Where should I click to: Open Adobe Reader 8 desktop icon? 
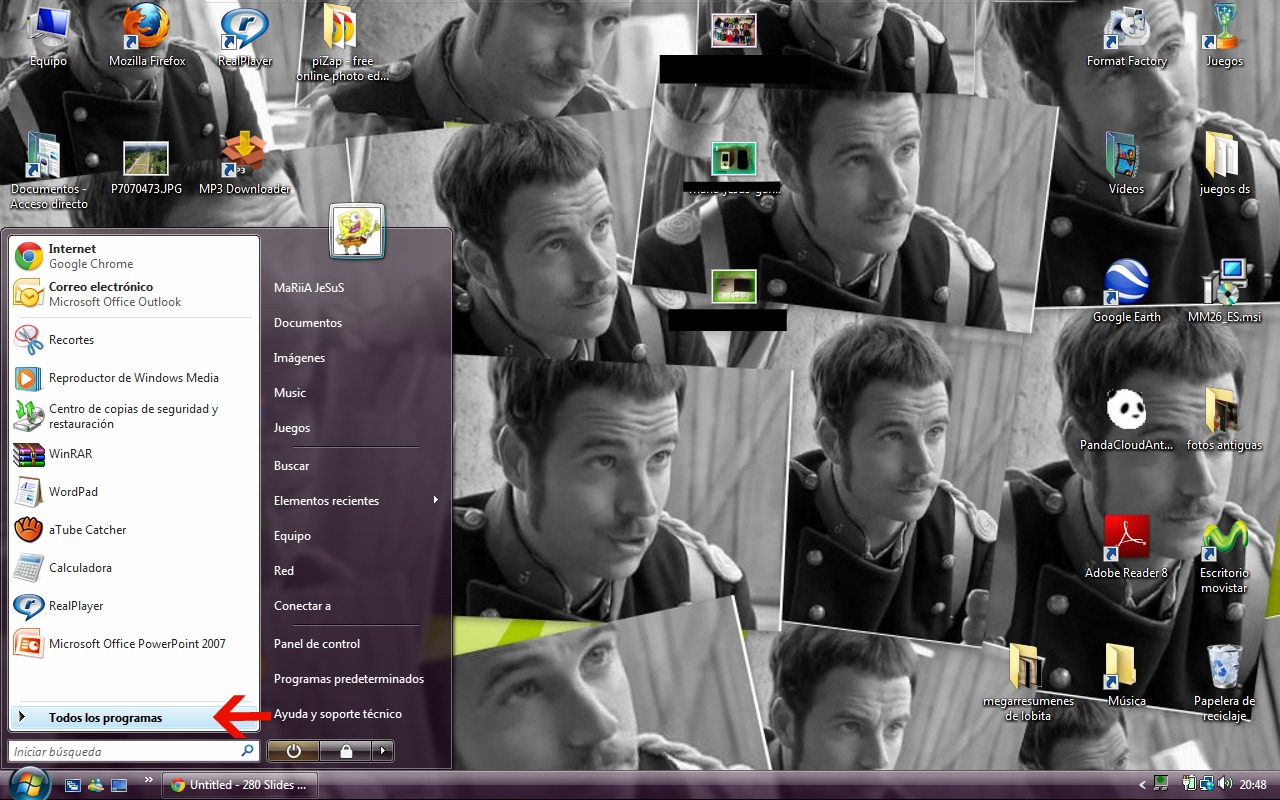(1126, 540)
